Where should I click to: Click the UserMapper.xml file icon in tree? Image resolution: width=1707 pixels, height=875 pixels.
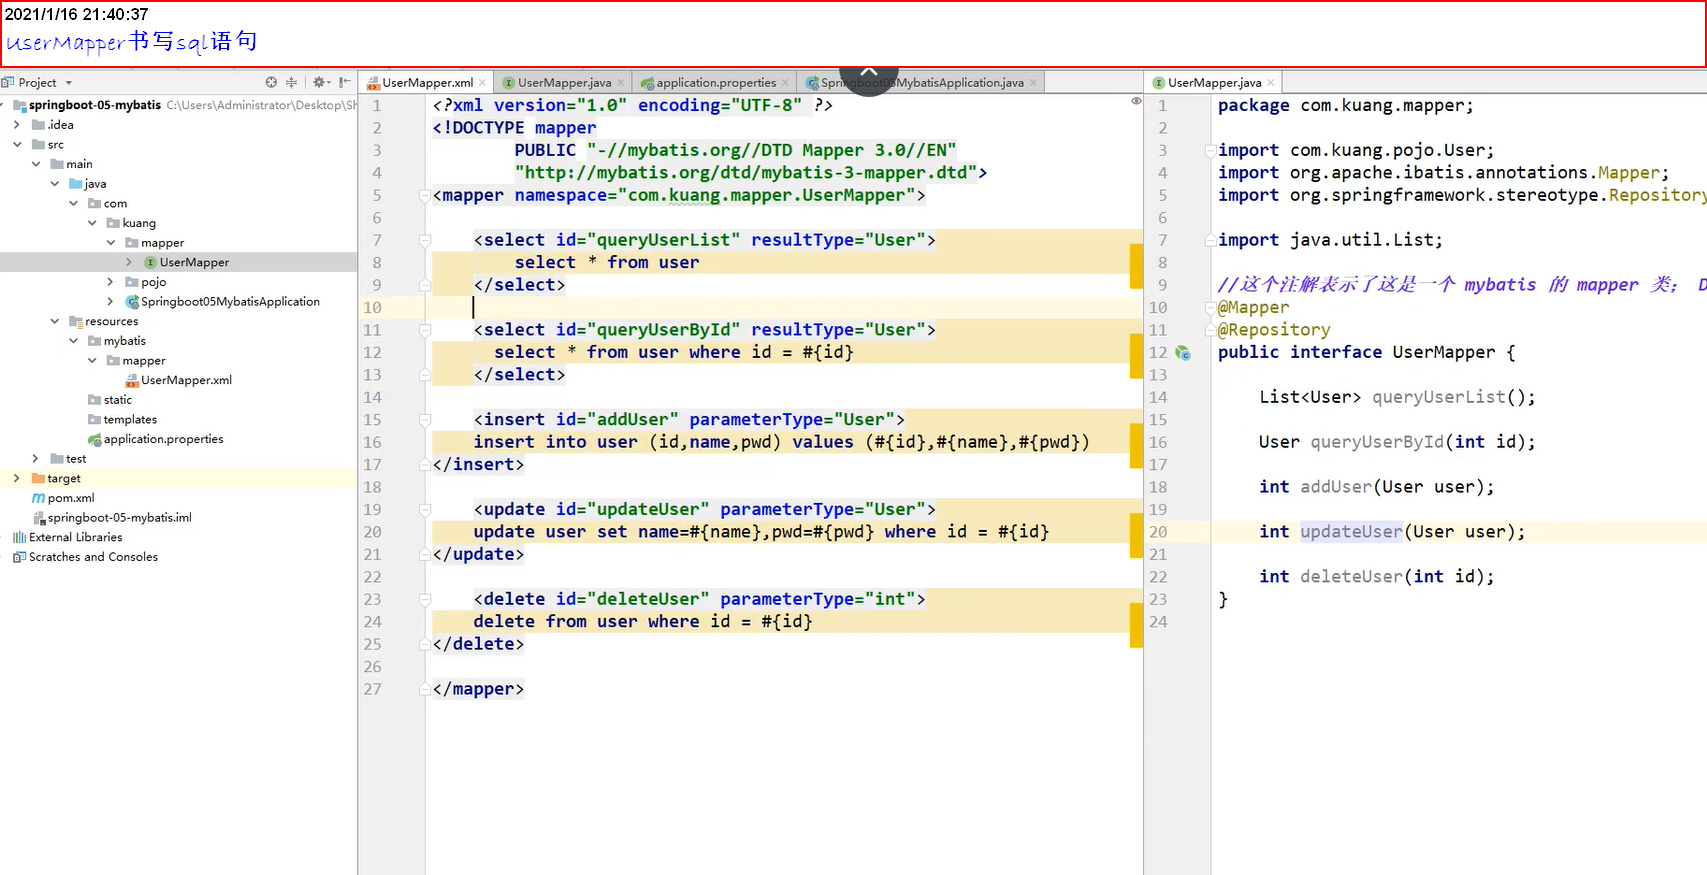coord(131,380)
